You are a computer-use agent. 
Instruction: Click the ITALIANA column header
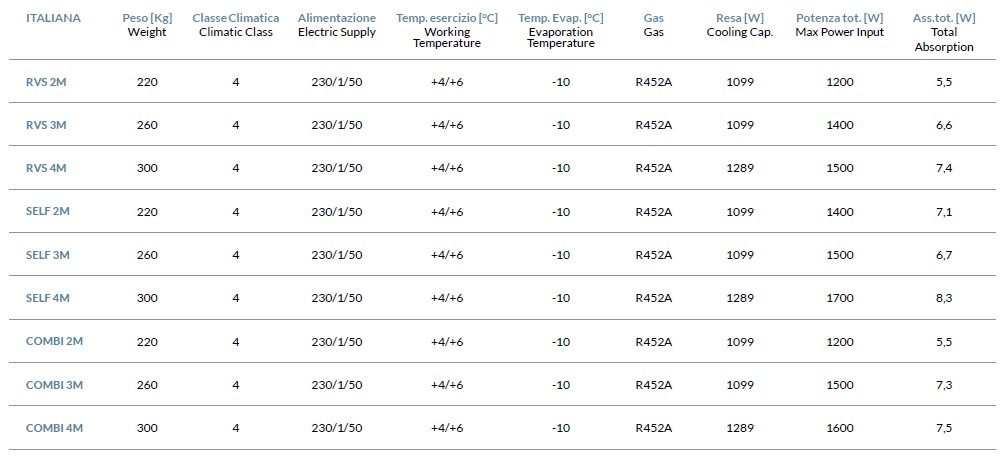(53, 18)
